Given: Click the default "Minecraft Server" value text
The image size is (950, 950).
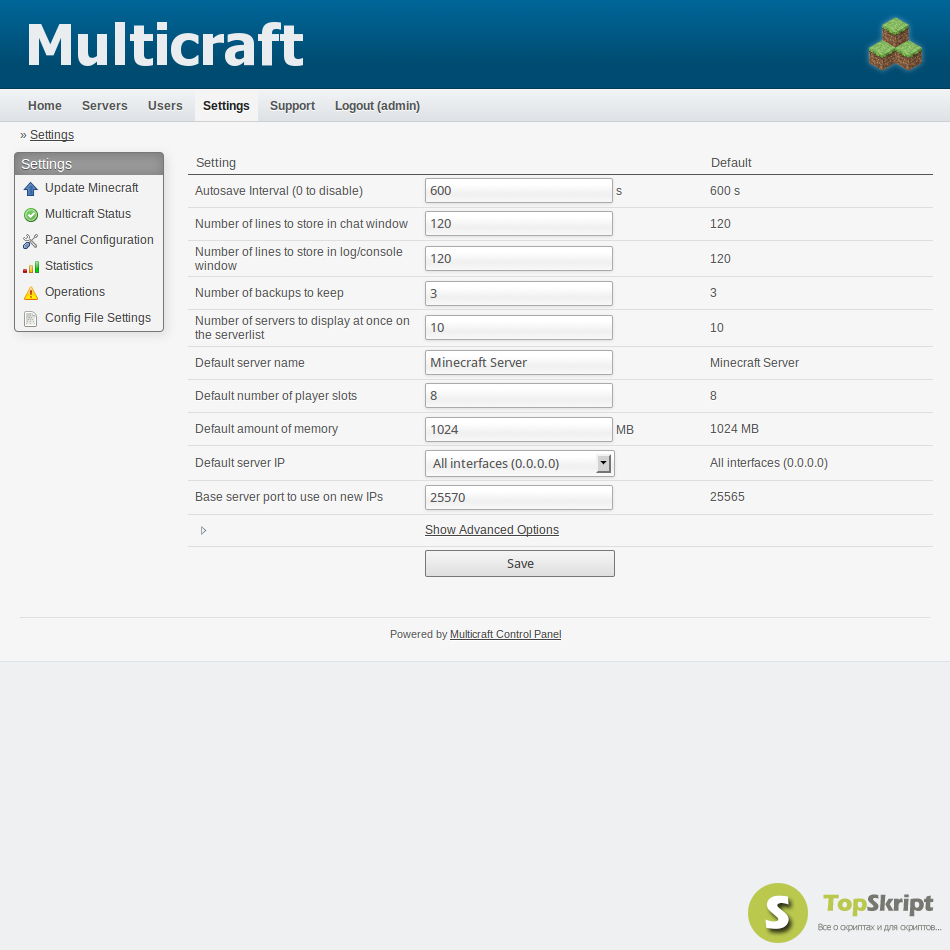Looking at the screenshot, I should (x=754, y=363).
